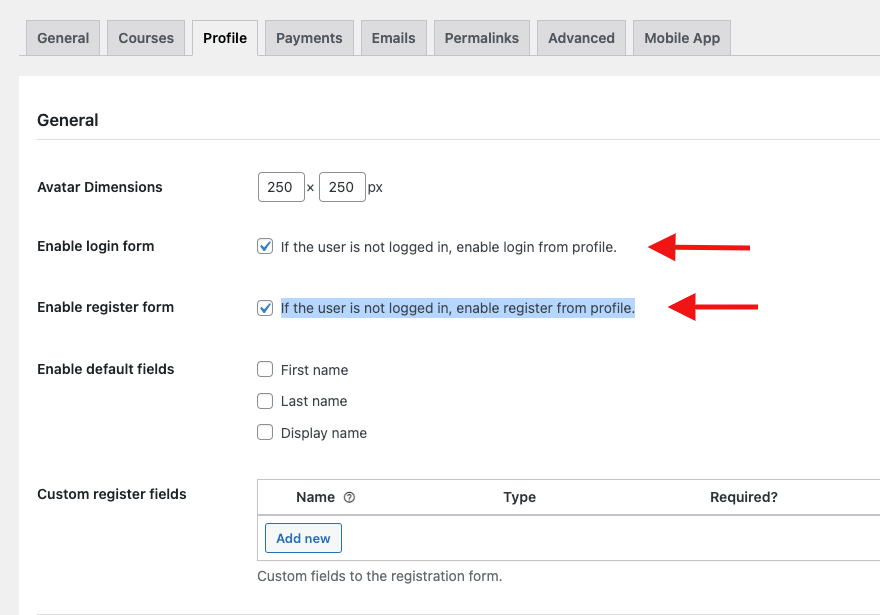Click the login form description label

(448, 247)
